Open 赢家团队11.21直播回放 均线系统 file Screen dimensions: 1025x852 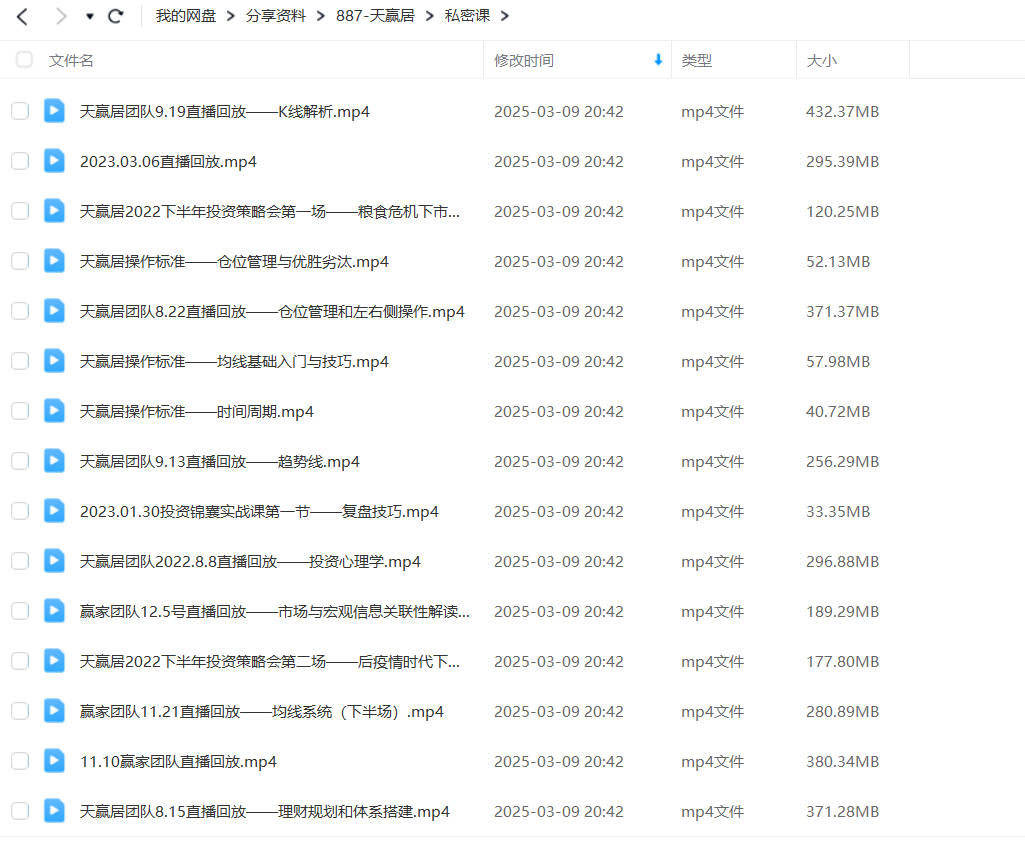point(261,712)
